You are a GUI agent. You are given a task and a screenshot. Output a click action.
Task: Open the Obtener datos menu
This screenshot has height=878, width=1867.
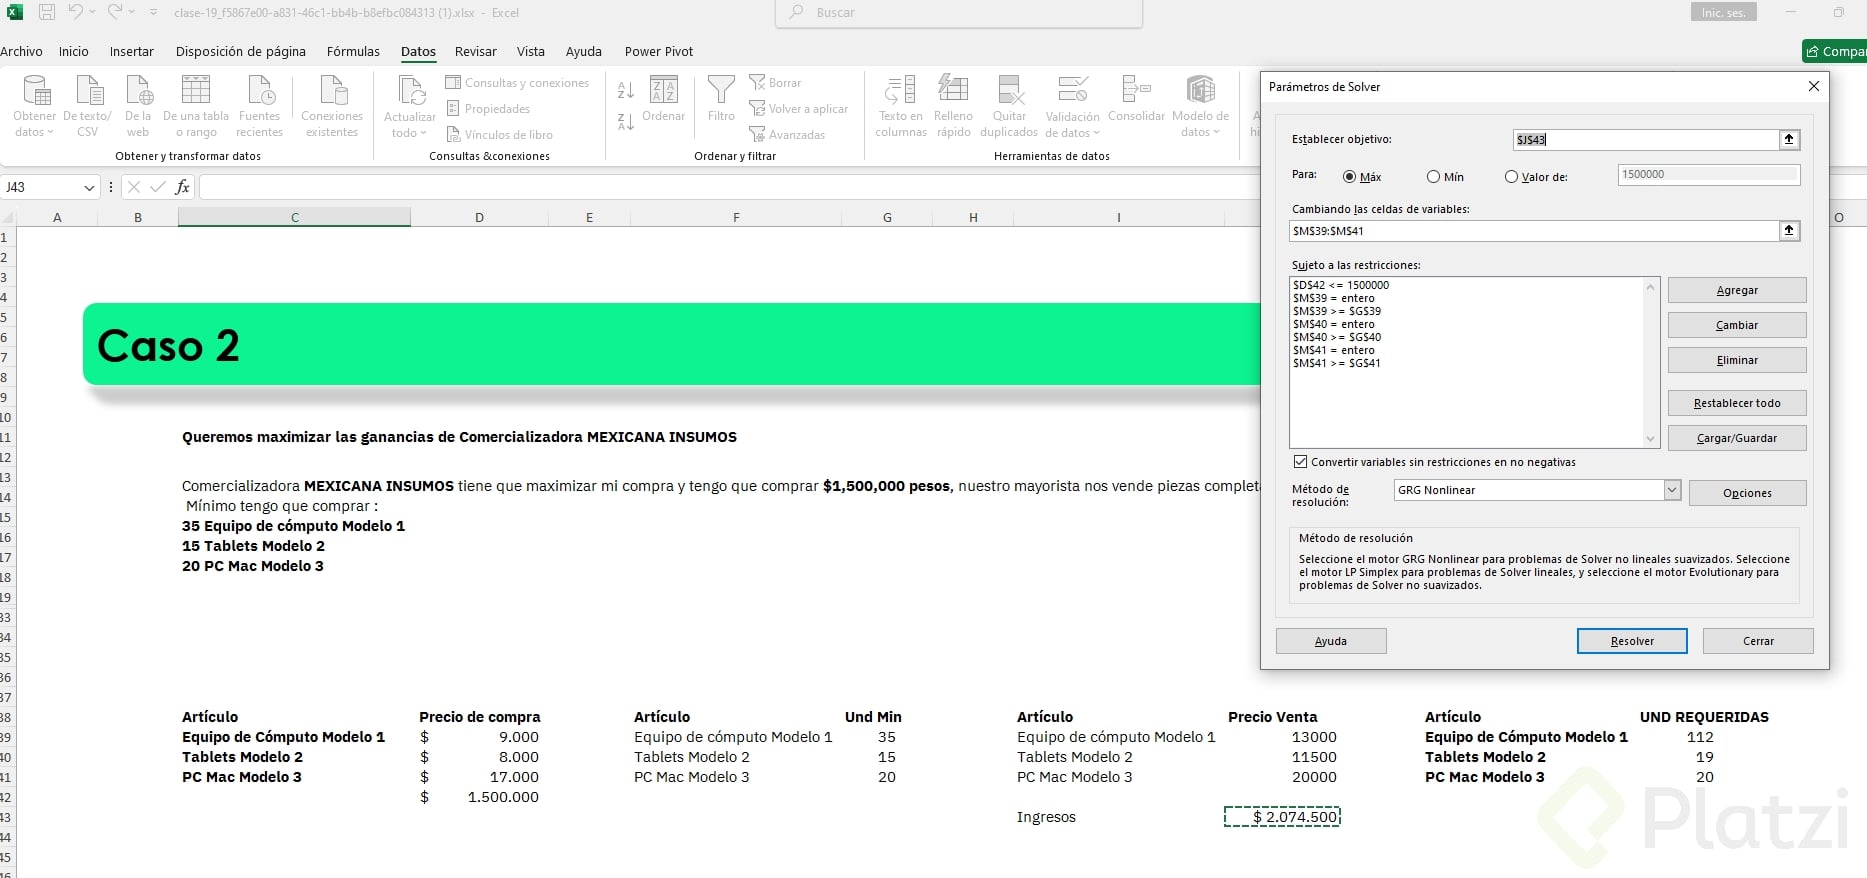tap(35, 105)
